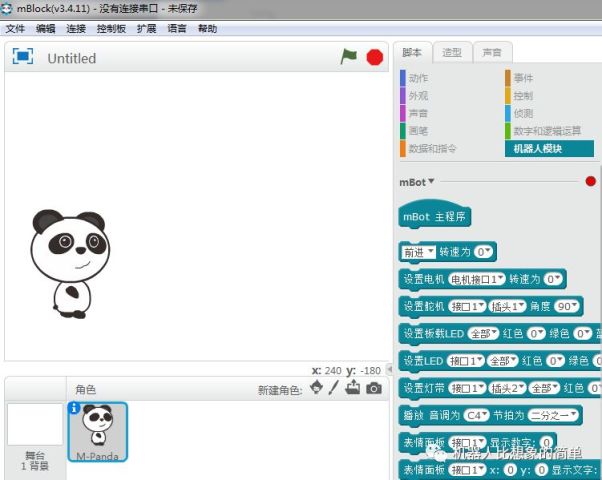602x480 pixels.
Task: Open the 连接 menu
Action: tap(76, 29)
